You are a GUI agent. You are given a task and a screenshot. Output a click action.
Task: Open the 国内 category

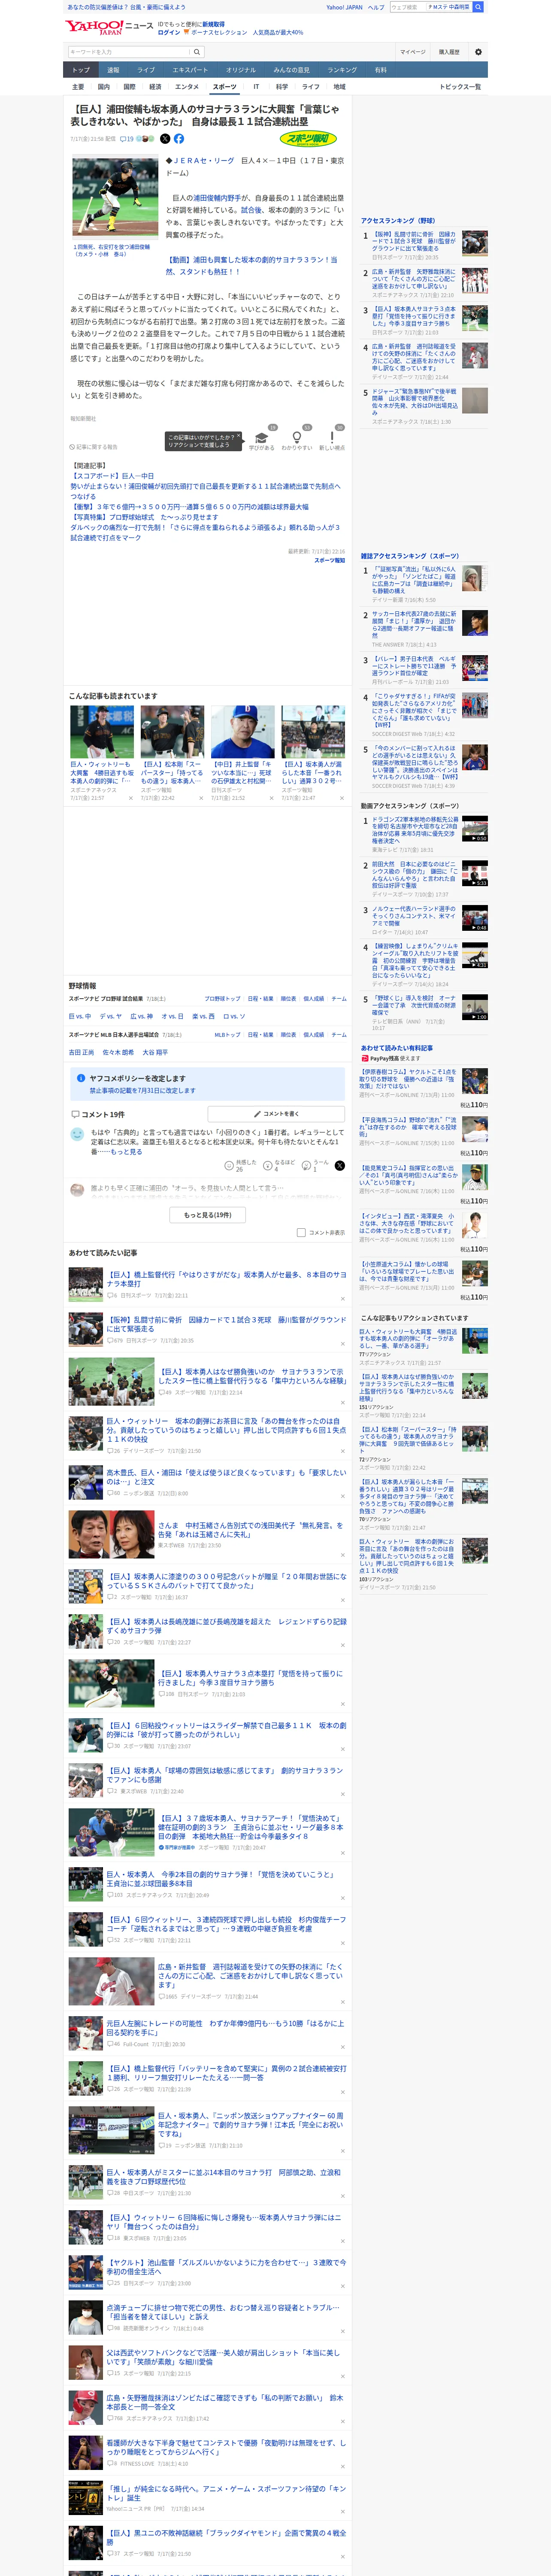104,87
